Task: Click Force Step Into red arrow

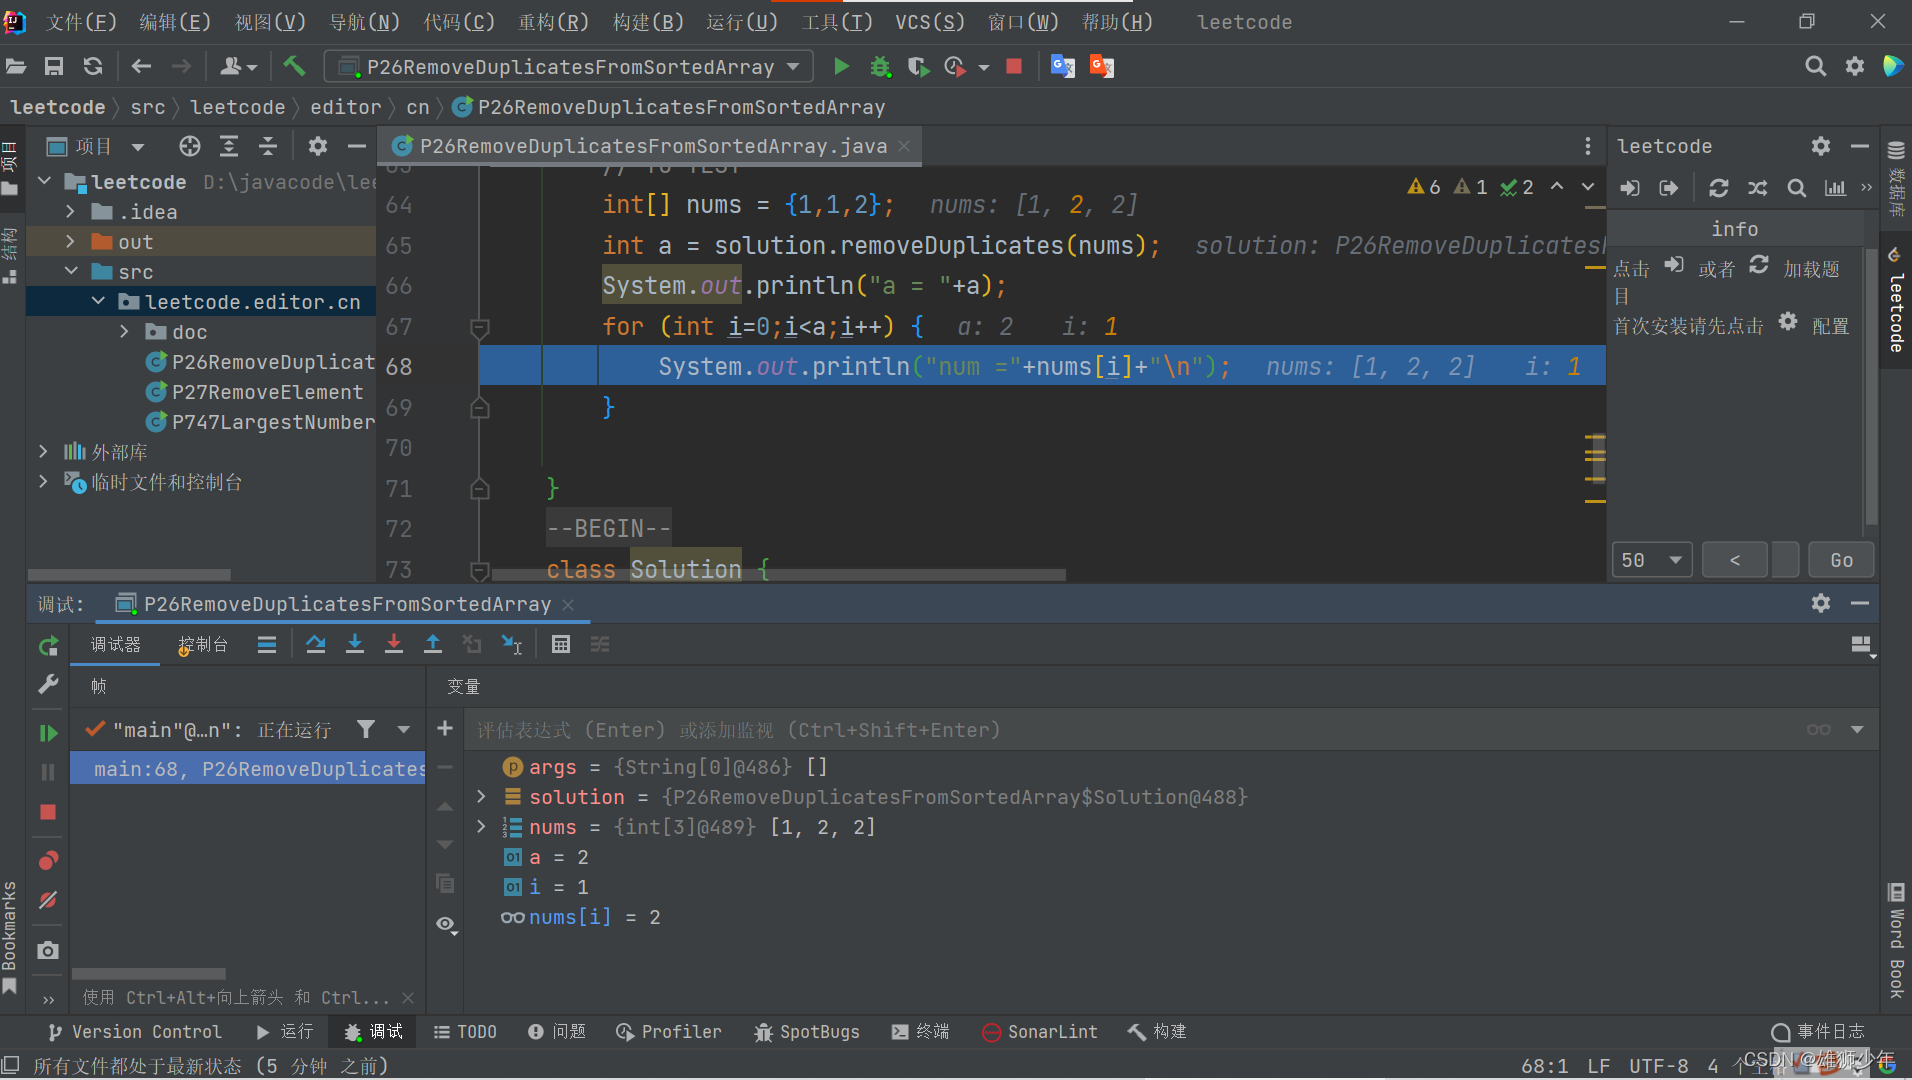Action: (394, 645)
